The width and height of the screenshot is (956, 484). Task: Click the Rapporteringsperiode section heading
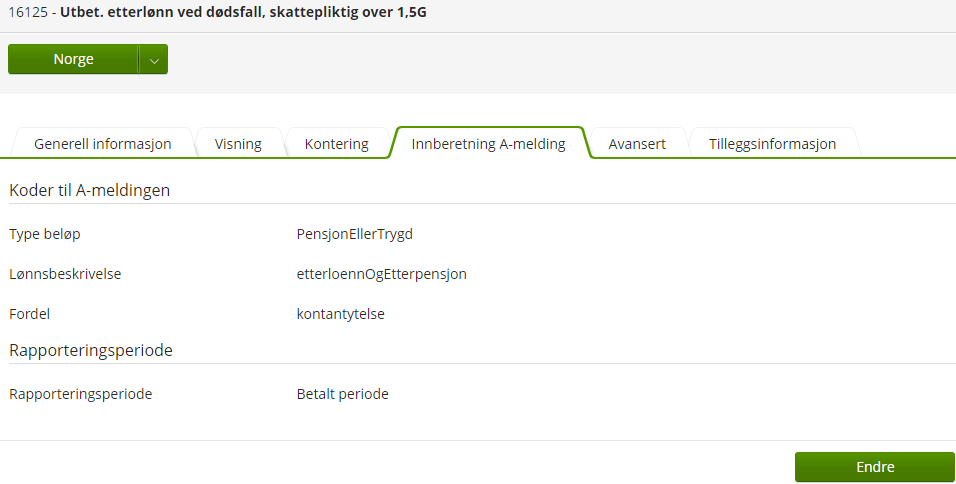91,351
